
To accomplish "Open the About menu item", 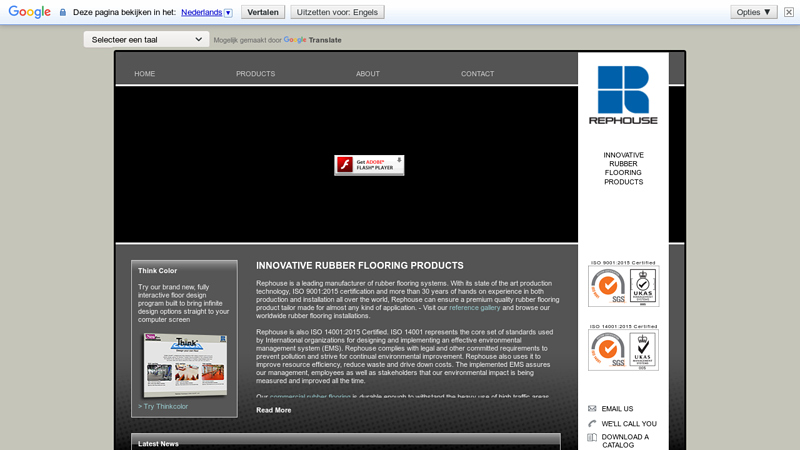I will [x=368, y=74].
